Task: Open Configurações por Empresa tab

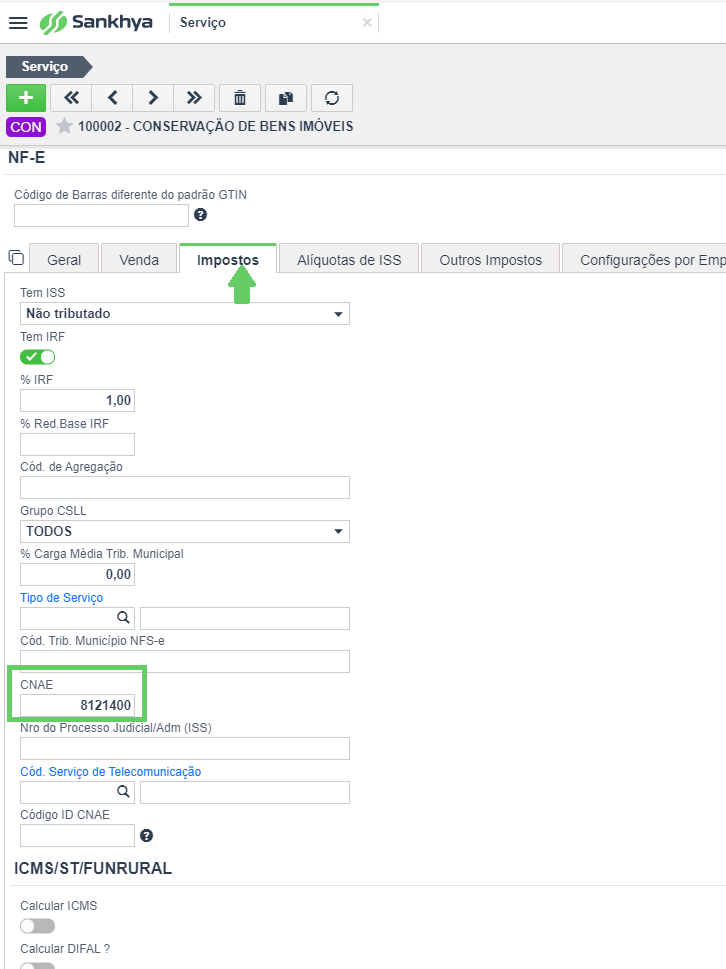Action: (644, 260)
